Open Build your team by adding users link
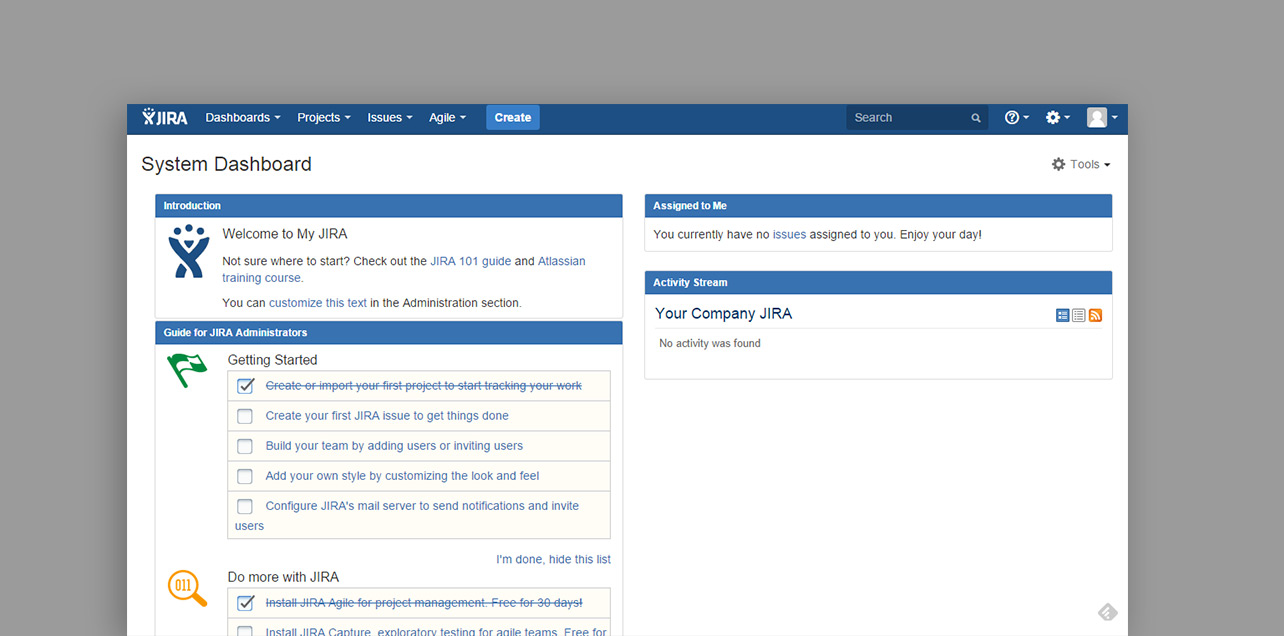Viewport: 1284px width, 636px height. (x=394, y=446)
